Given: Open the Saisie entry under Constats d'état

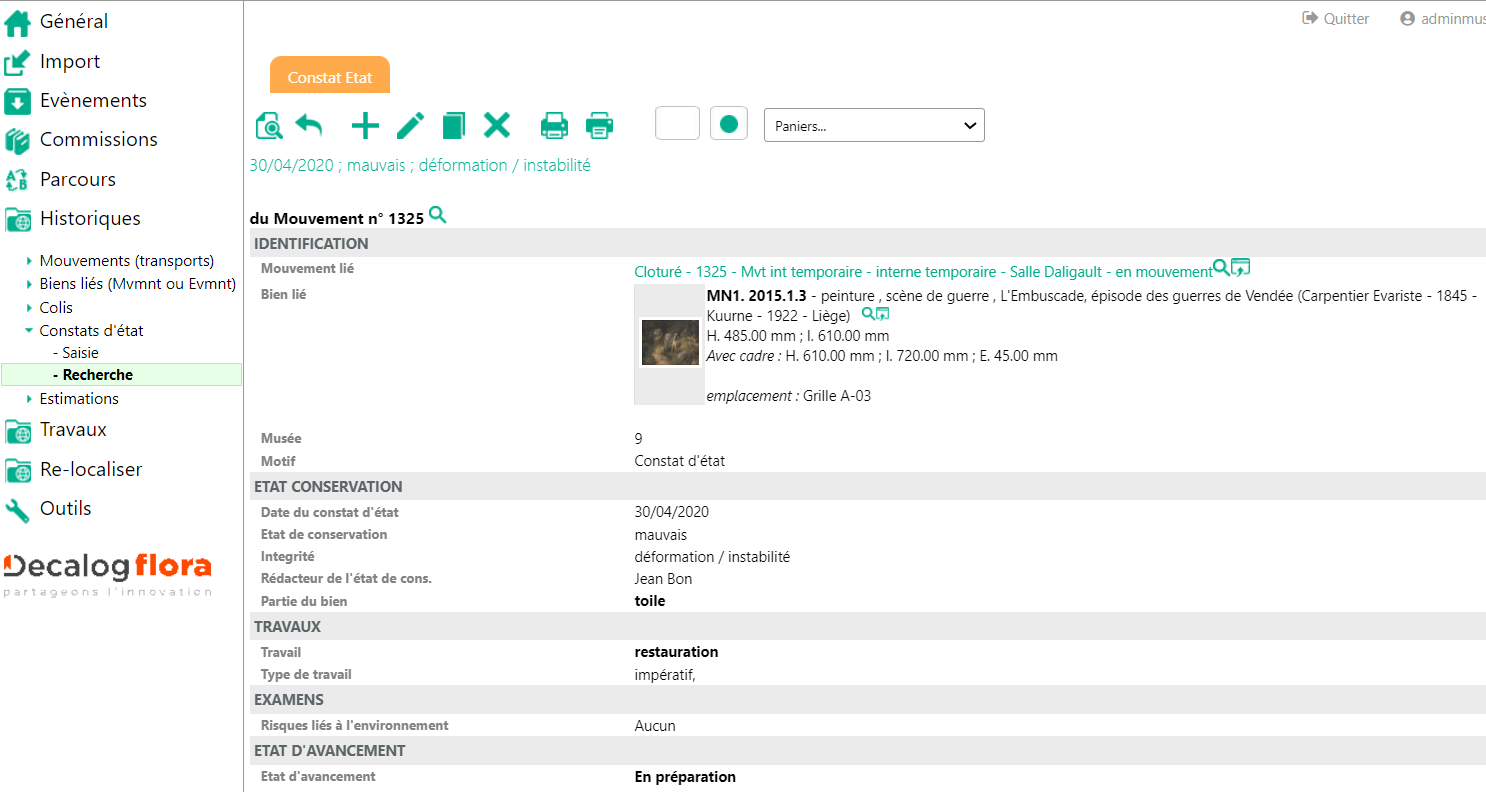Looking at the screenshot, I should (80, 352).
